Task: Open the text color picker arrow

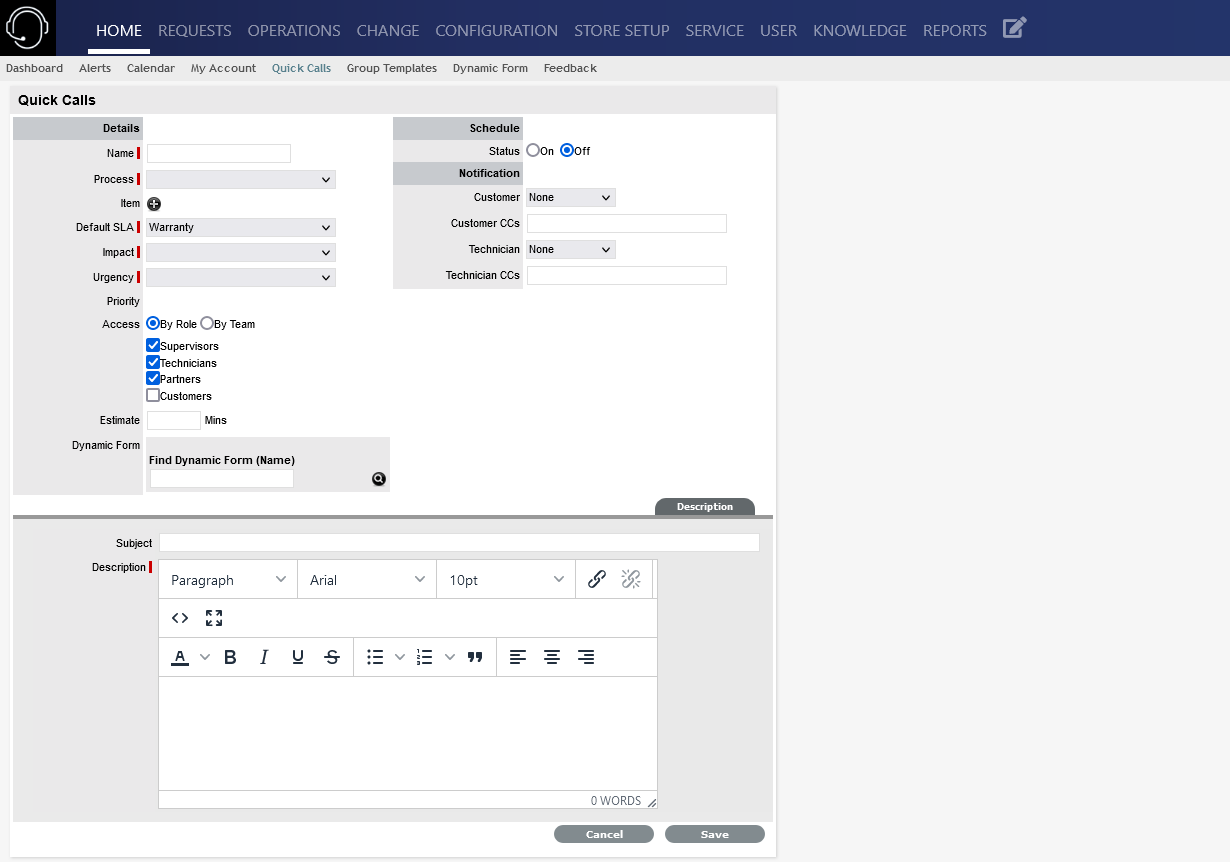Action: point(205,657)
